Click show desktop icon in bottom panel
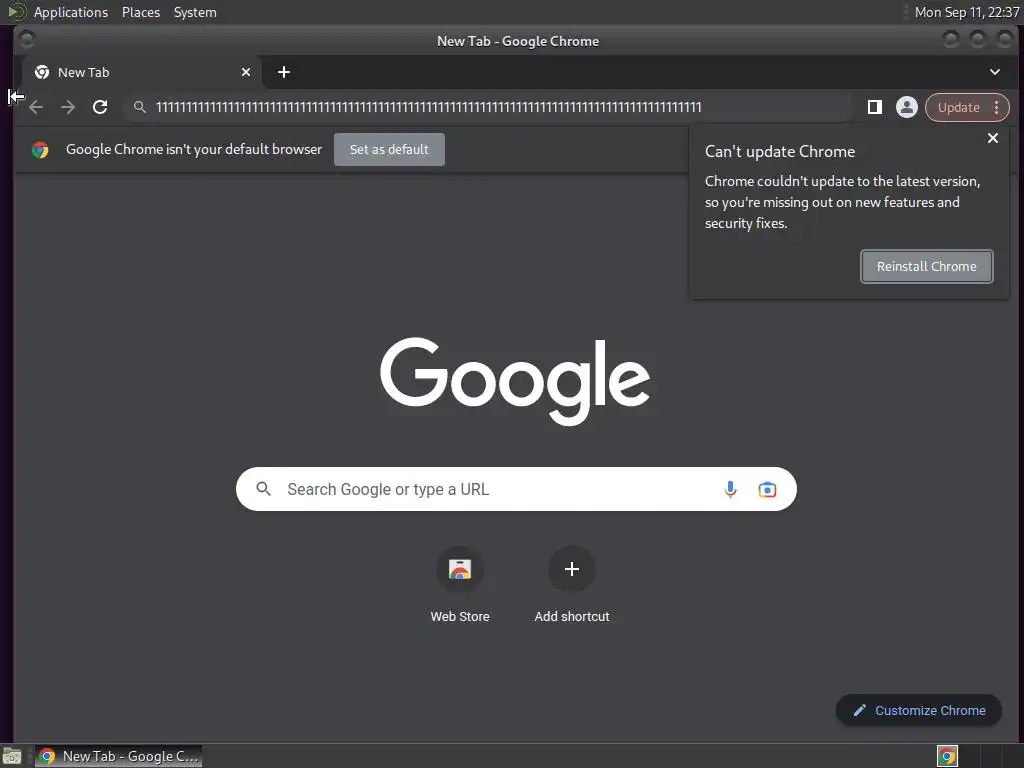Screen dimensions: 1024x768 (x=12, y=756)
